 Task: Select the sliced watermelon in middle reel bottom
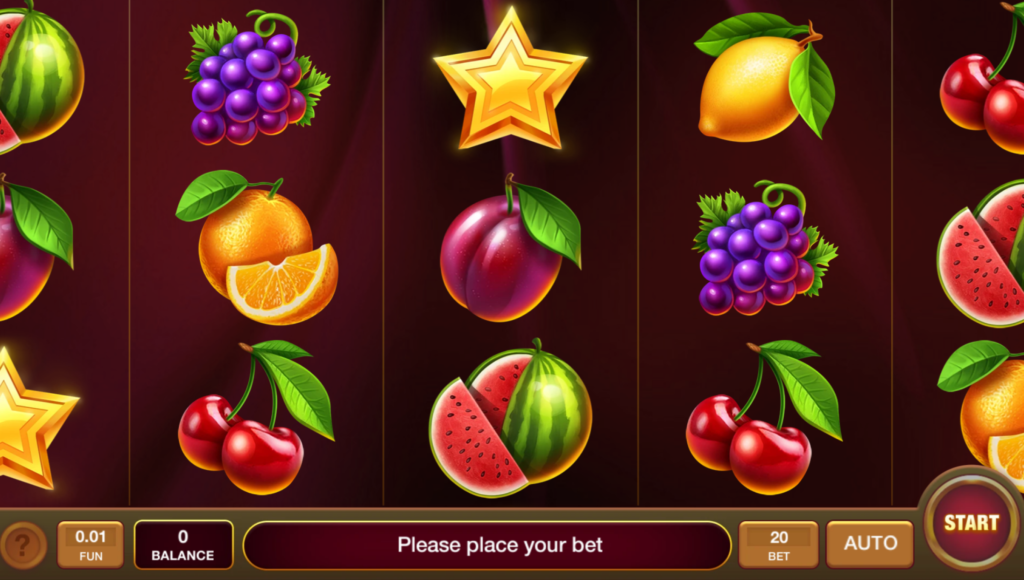click(x=510, y=418)
